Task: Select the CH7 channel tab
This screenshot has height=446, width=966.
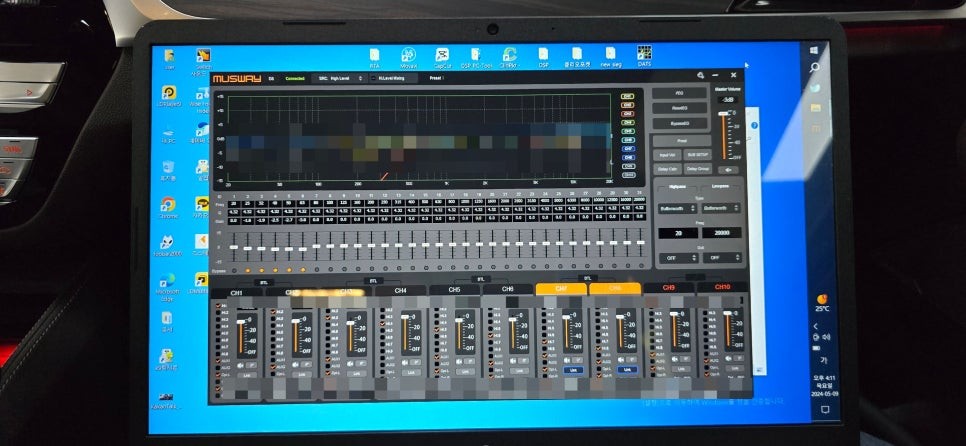Action: coord(560,289)
